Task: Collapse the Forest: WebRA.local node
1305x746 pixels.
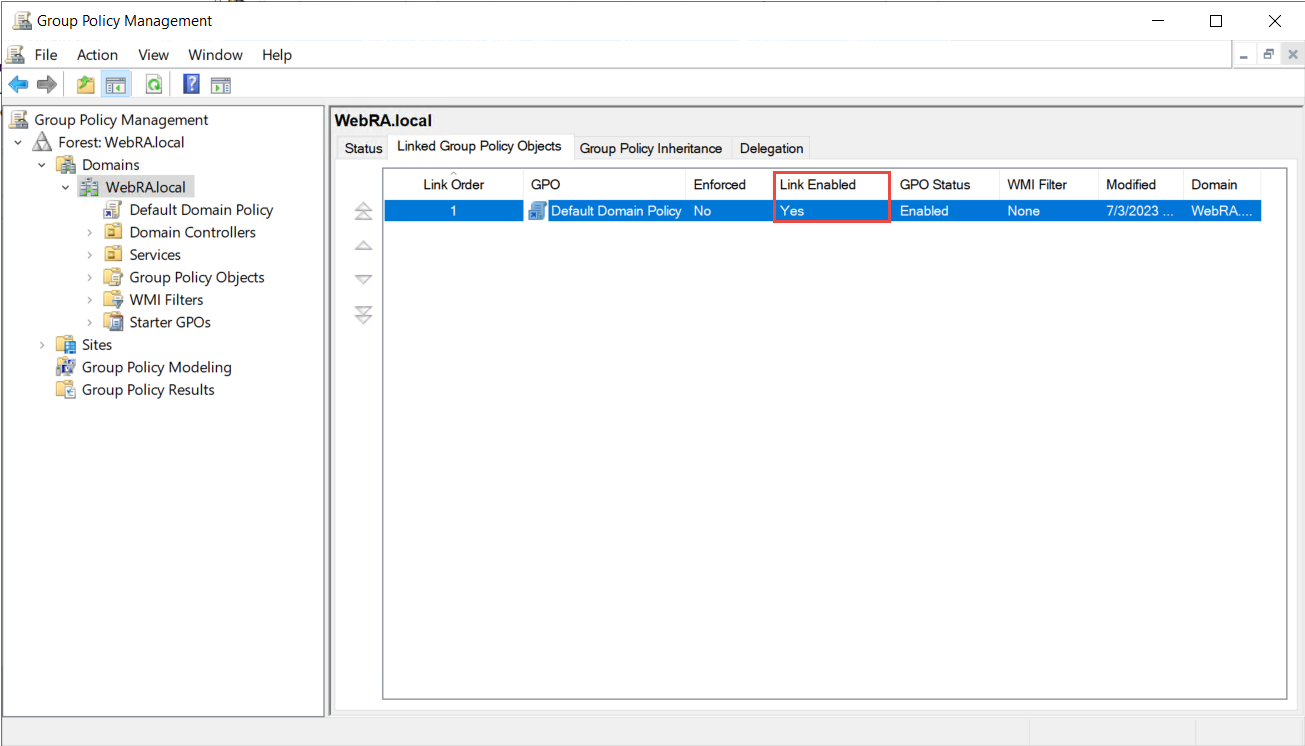Action: click(19, 143)
